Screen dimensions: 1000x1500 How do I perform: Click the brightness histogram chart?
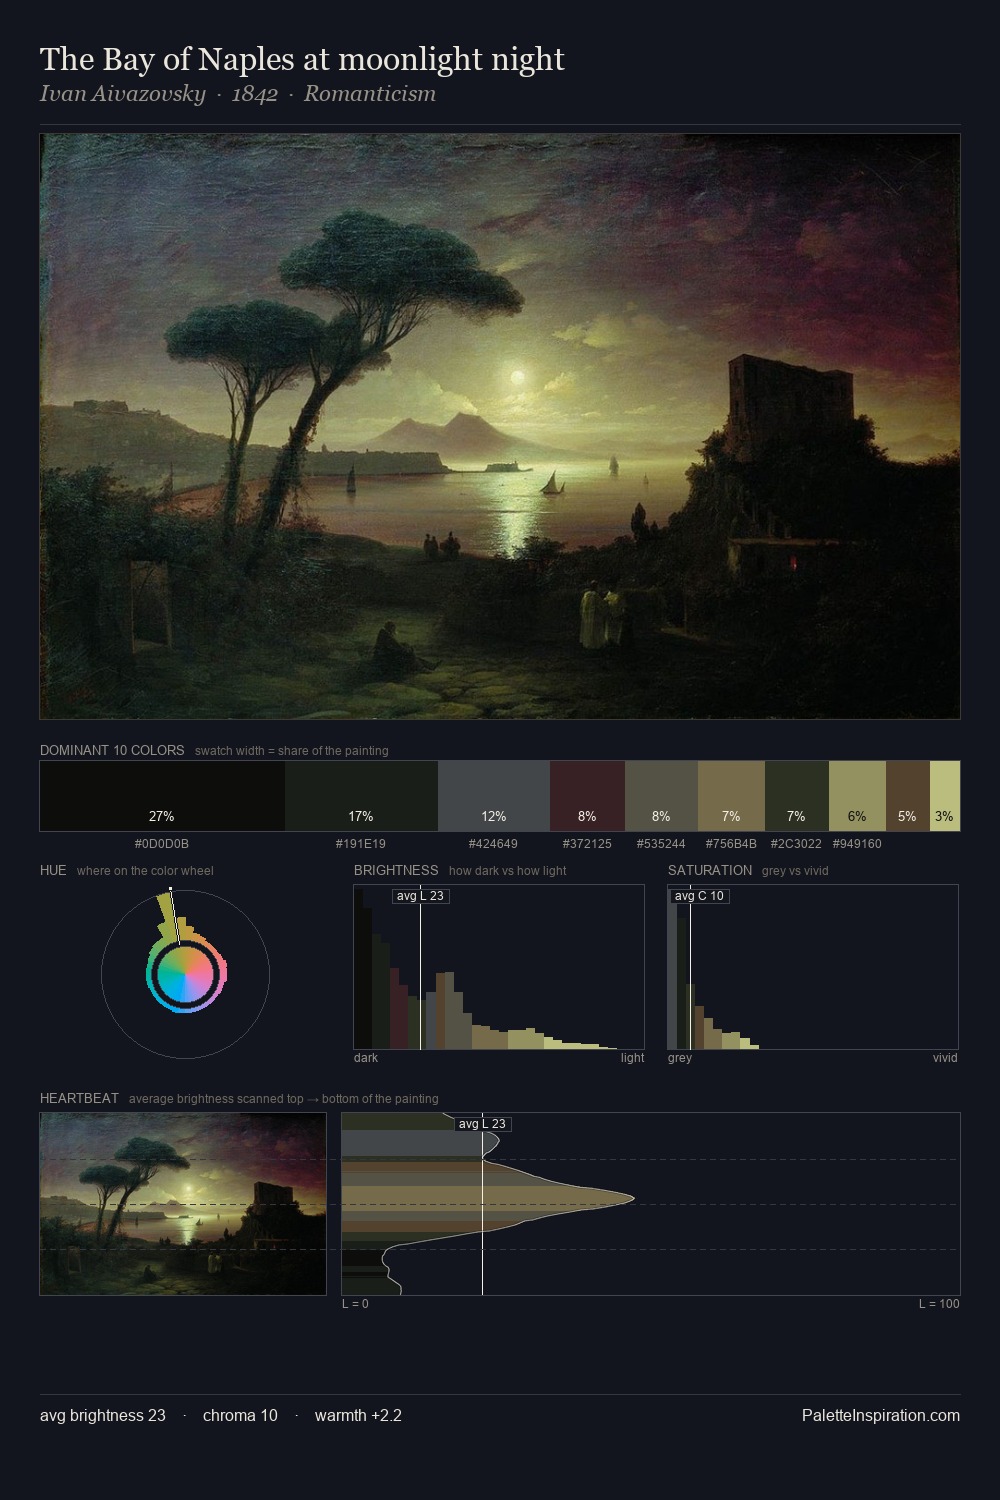(x=499, y=967)
